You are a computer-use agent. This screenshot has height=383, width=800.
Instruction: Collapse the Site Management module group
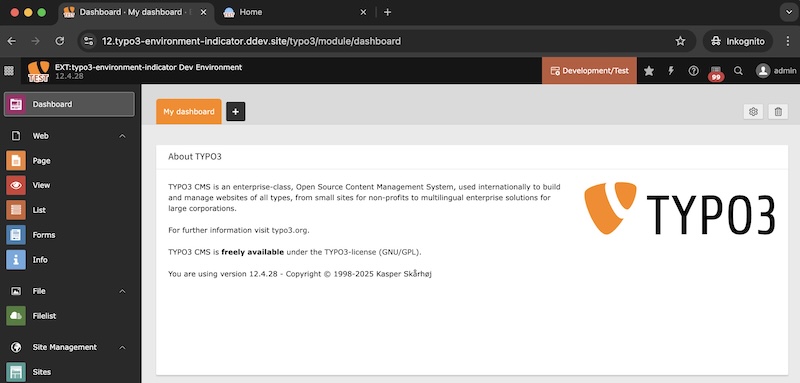pyautogui.click(x=122, y=347)
